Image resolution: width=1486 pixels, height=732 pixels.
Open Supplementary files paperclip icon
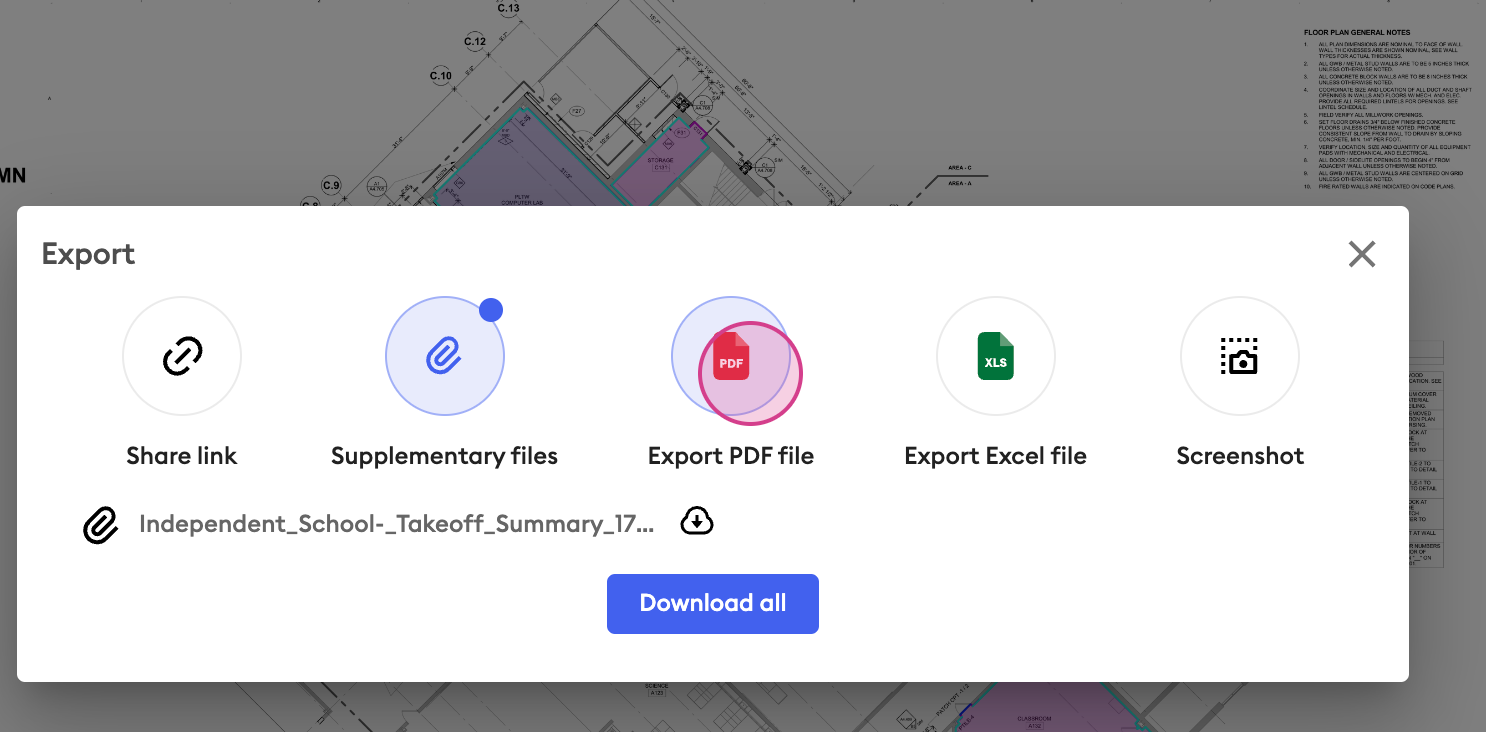coord(445,356)
